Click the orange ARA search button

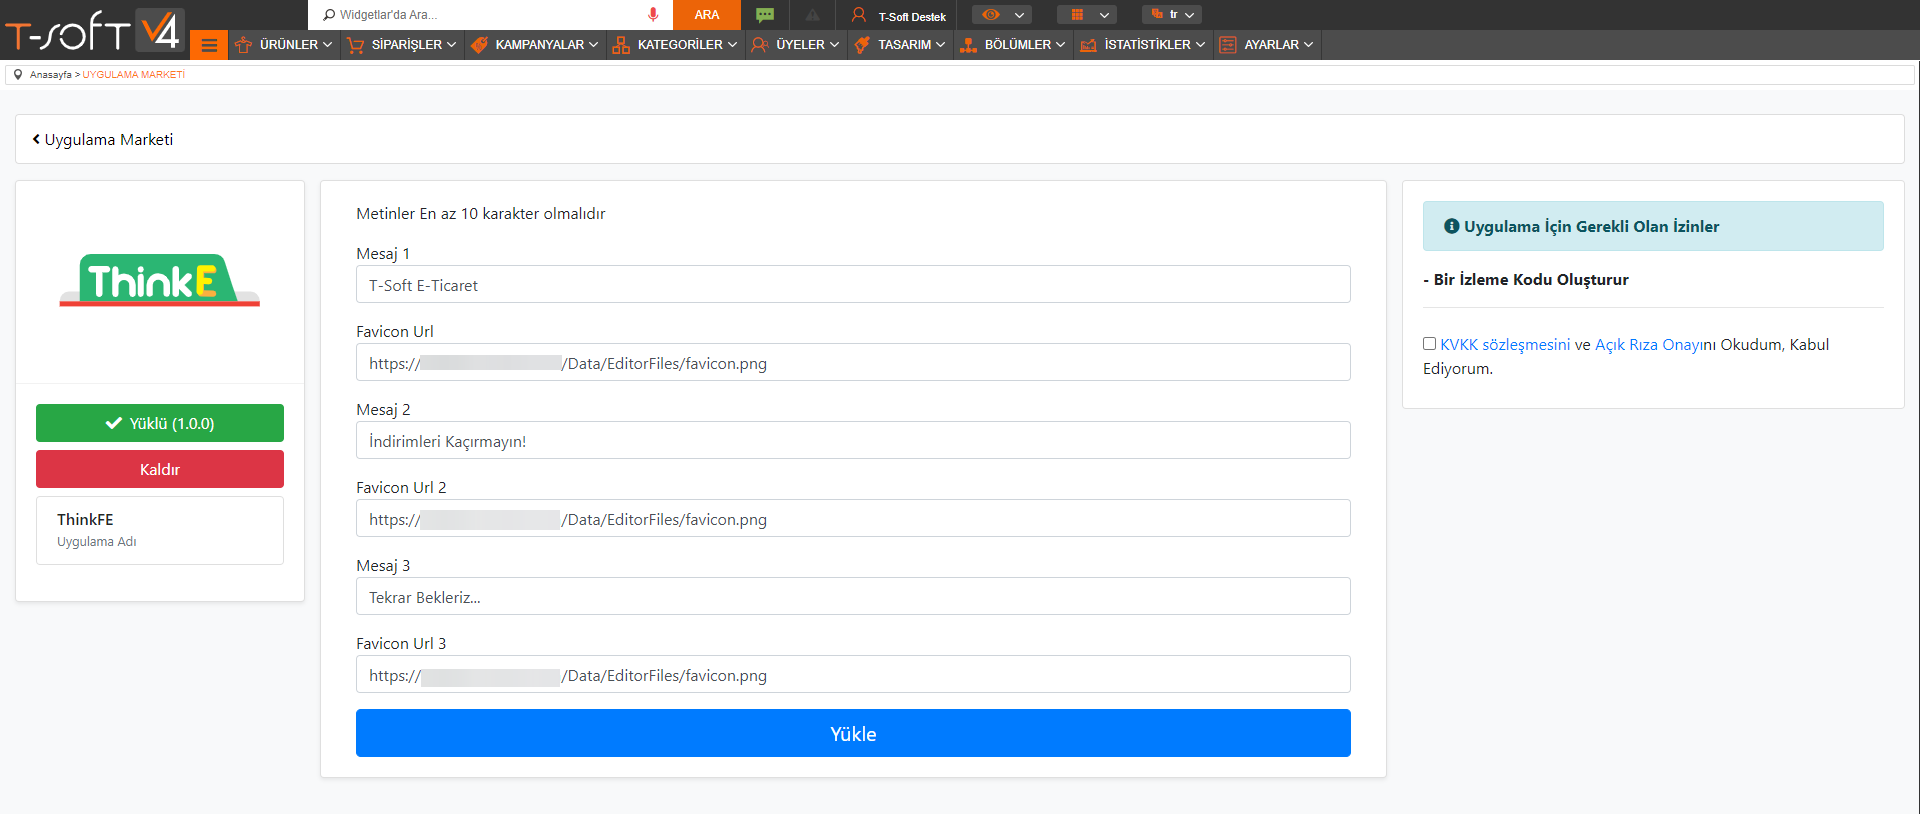(x=707, y=15)
